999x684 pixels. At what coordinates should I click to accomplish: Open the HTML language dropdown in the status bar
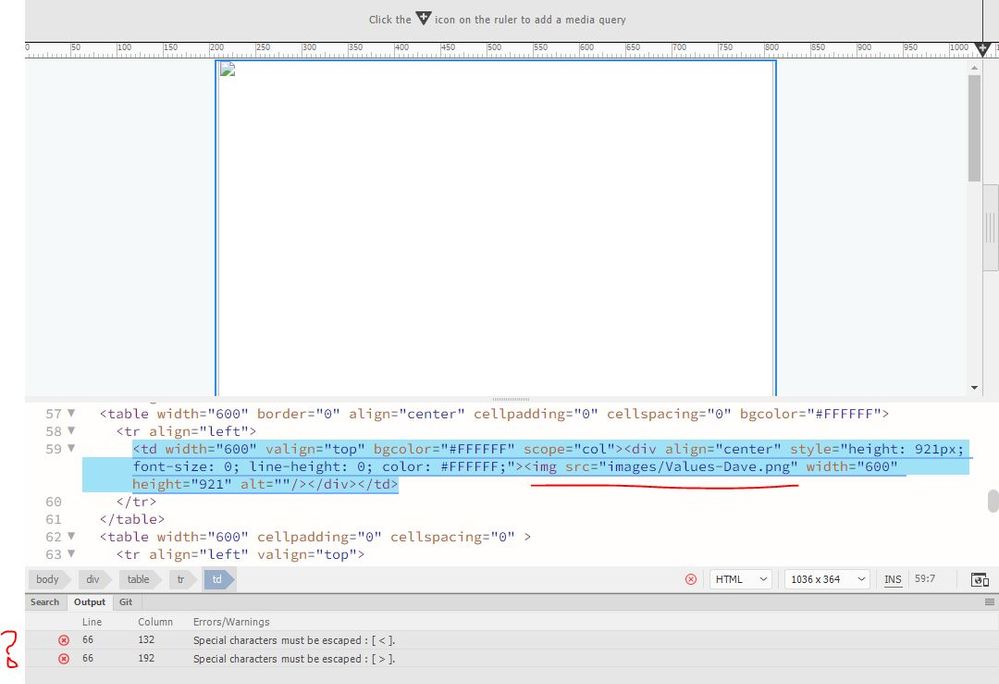740,579
